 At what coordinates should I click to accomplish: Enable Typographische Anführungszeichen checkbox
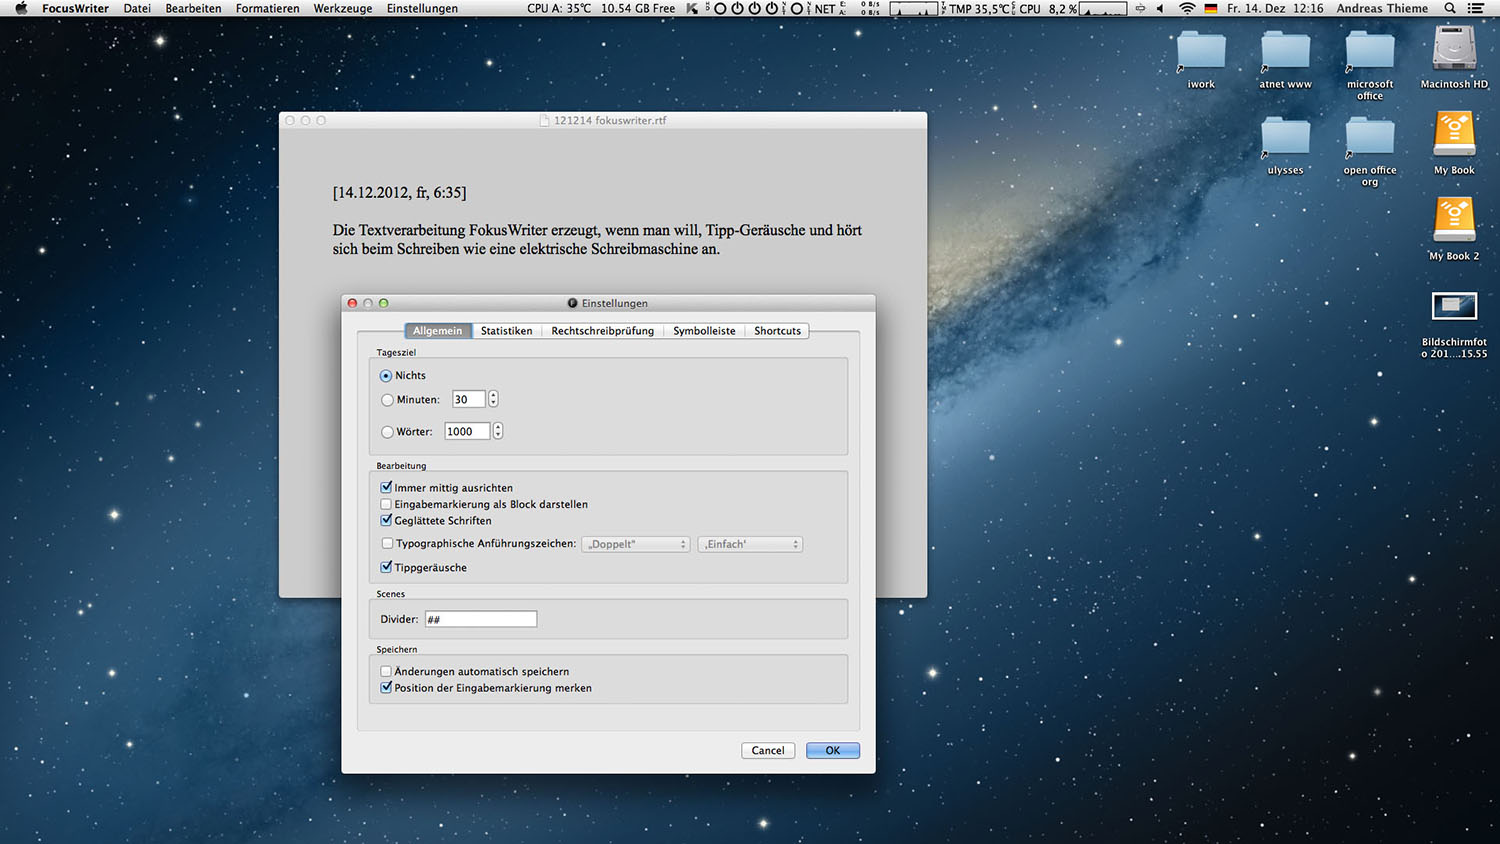coord(387,544)
